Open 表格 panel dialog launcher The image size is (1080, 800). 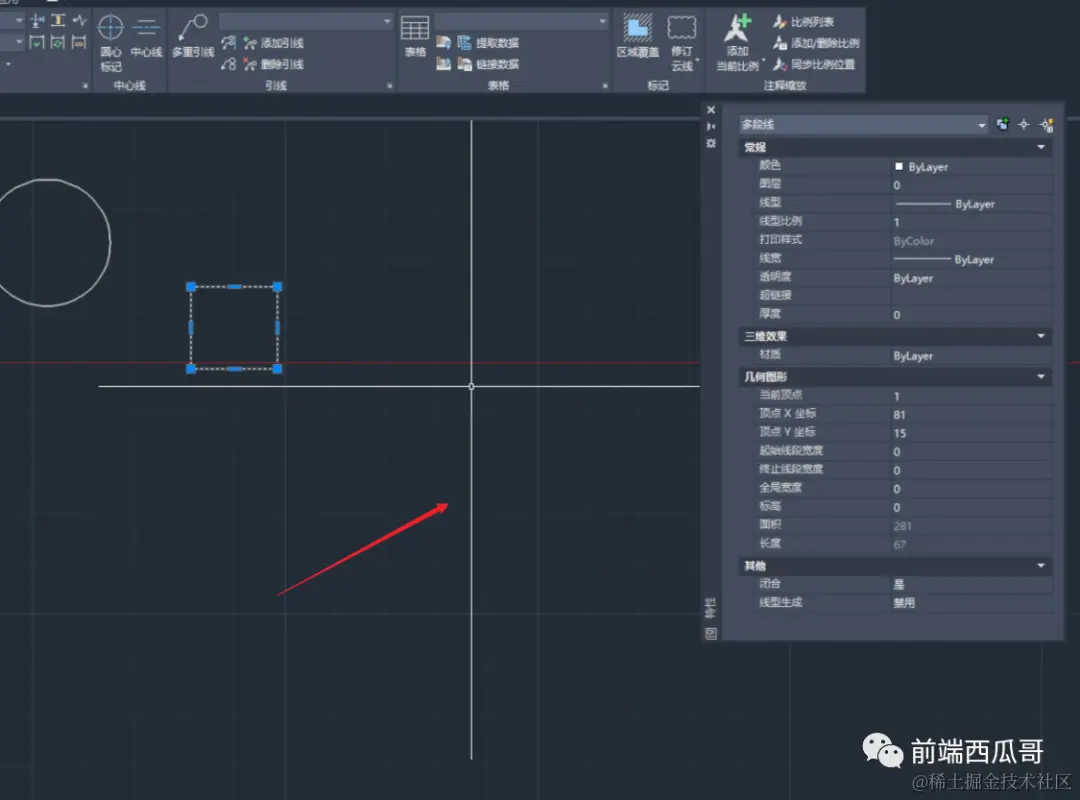tap(605, 86)
